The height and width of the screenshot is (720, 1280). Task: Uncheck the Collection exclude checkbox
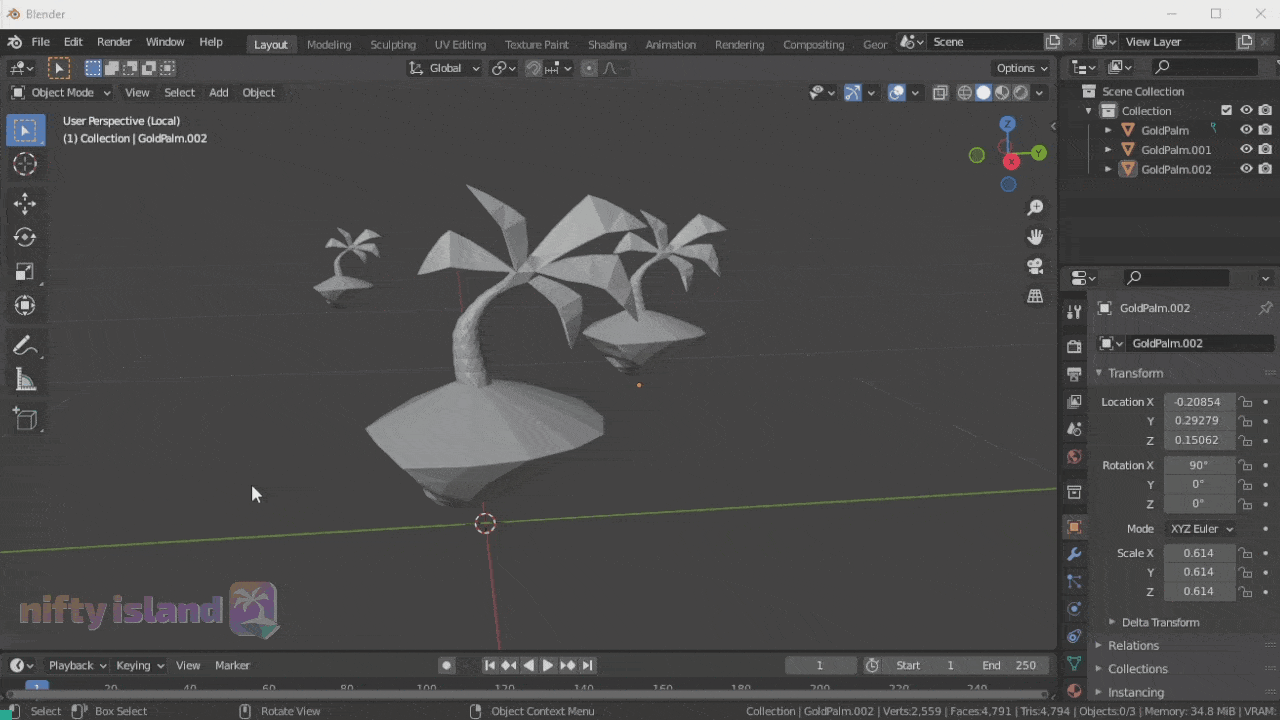point(1226,111)
